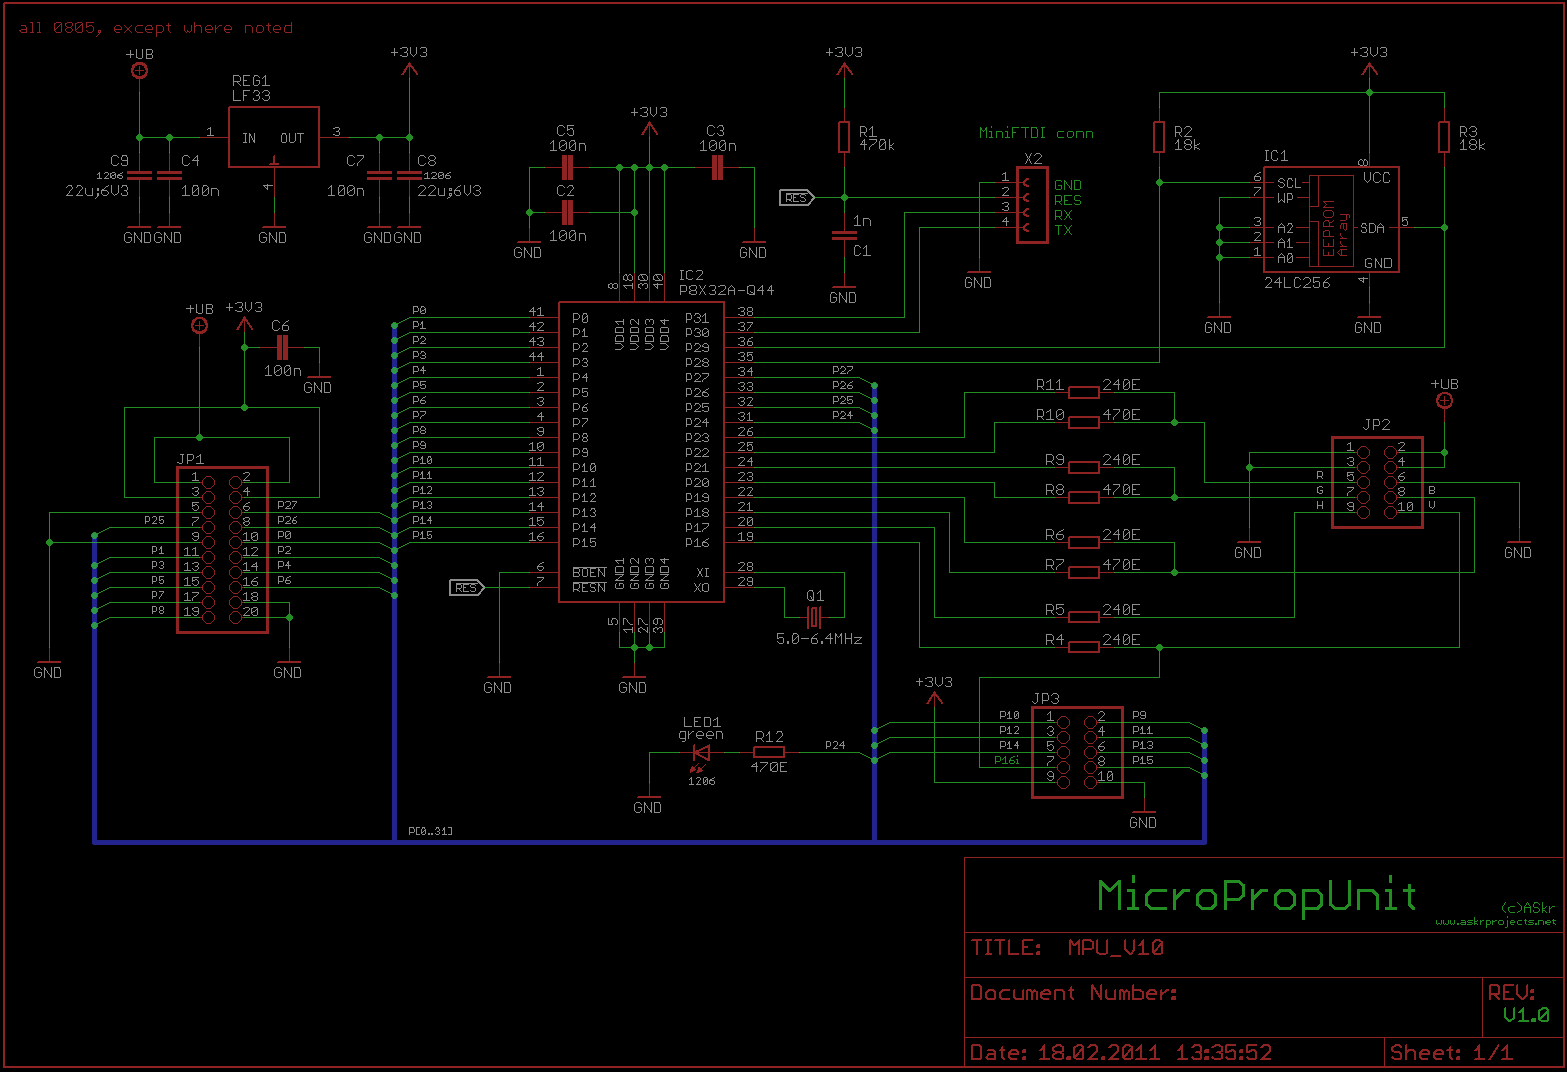Click the +UB supply symbol above JP2

(1444, 400)
